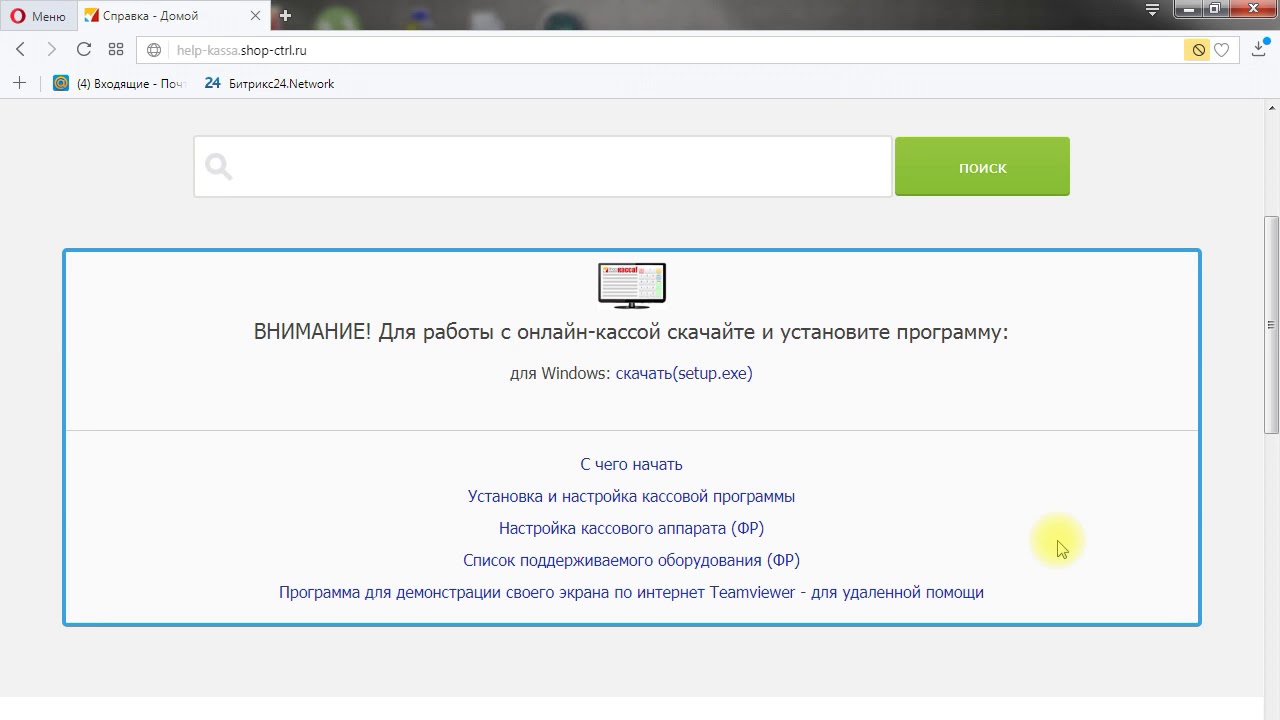Open Установка и настройка кассовой программы
Image resolution: width=1280 pixels, height=720 pixels.
tap(631, 496)
